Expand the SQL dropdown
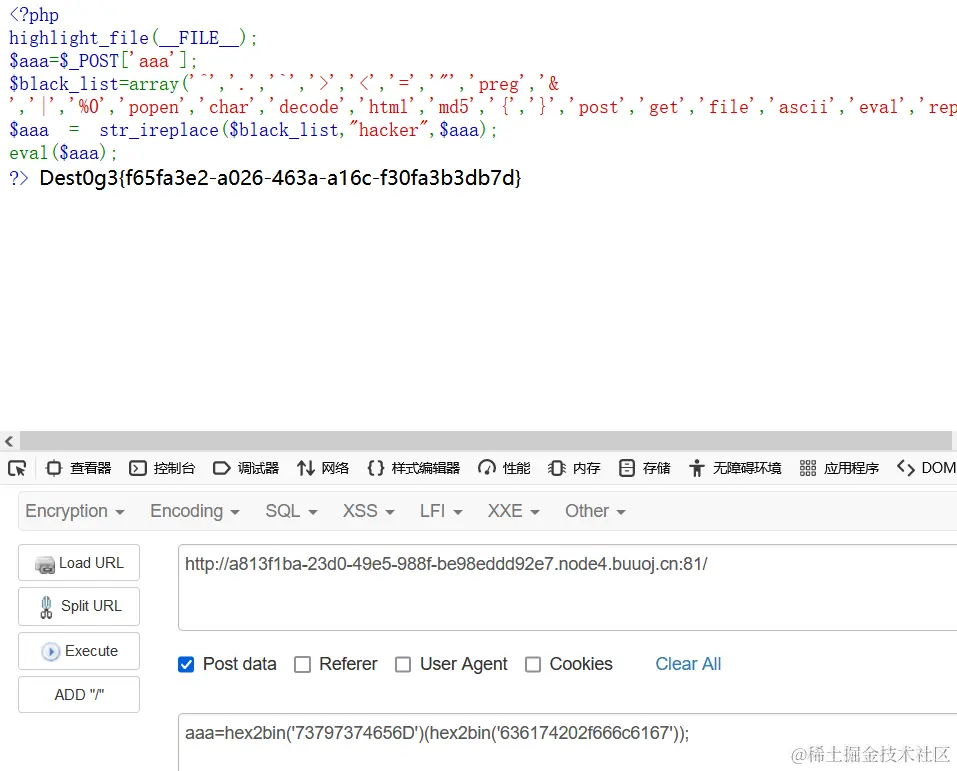 [x=291, y=511]
